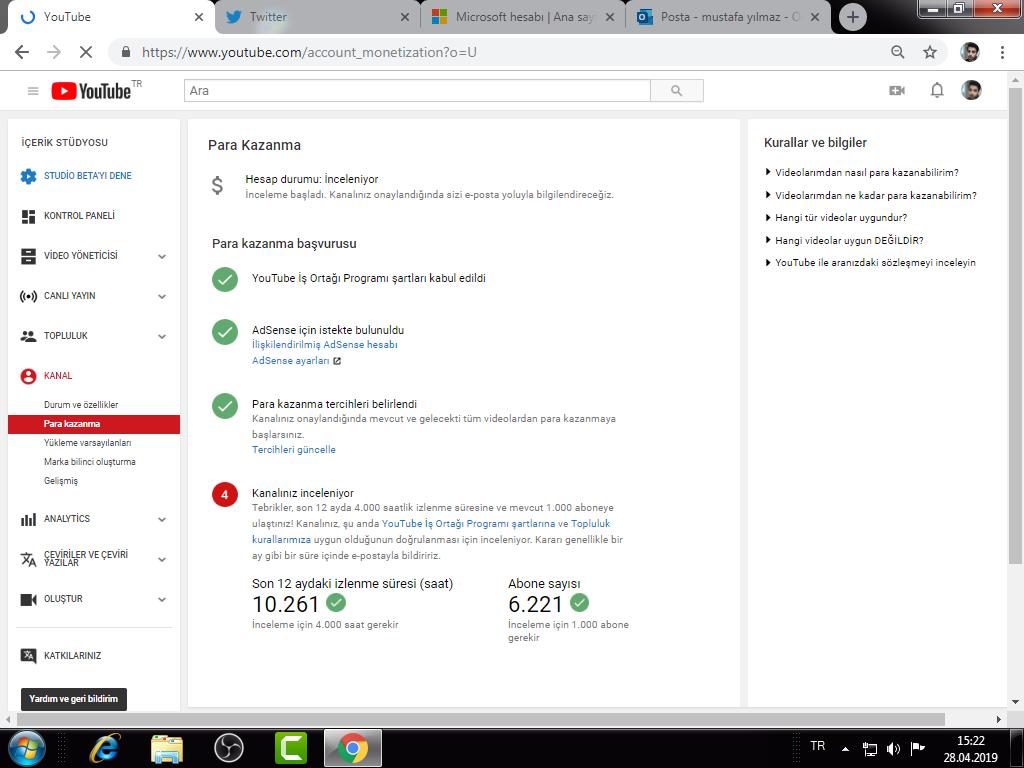Screen dimensions: 1024x768
Task: Open Marka bilinci oluşturma sidebar item
Action: tap(89, 462)
